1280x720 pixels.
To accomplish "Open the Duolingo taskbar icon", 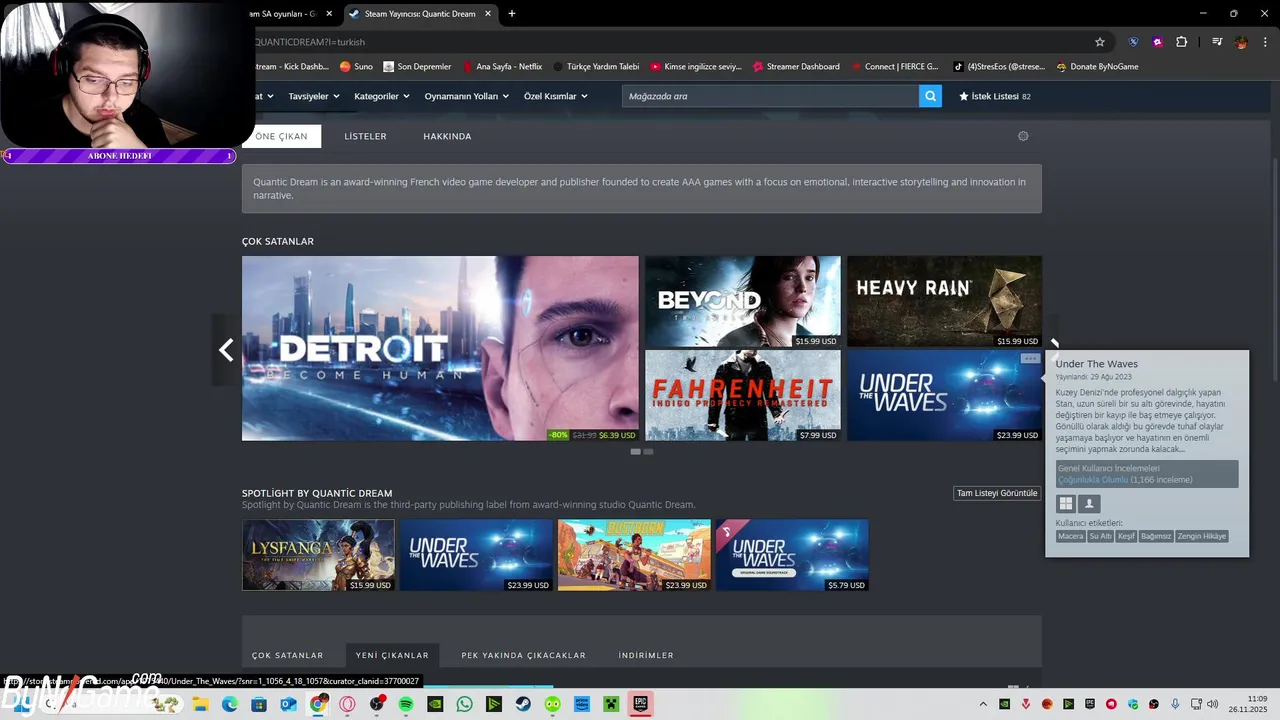I will (553, 704).
